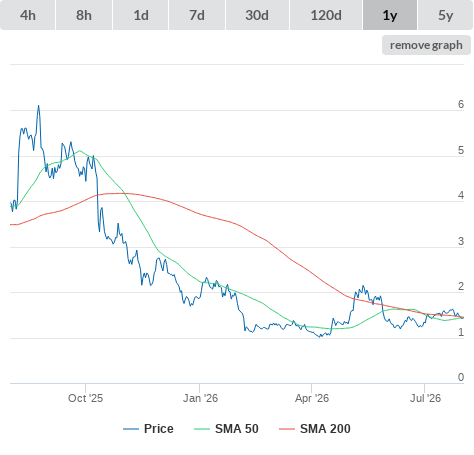
Task: Switch to the 5y time range
Action: [445, 15]
